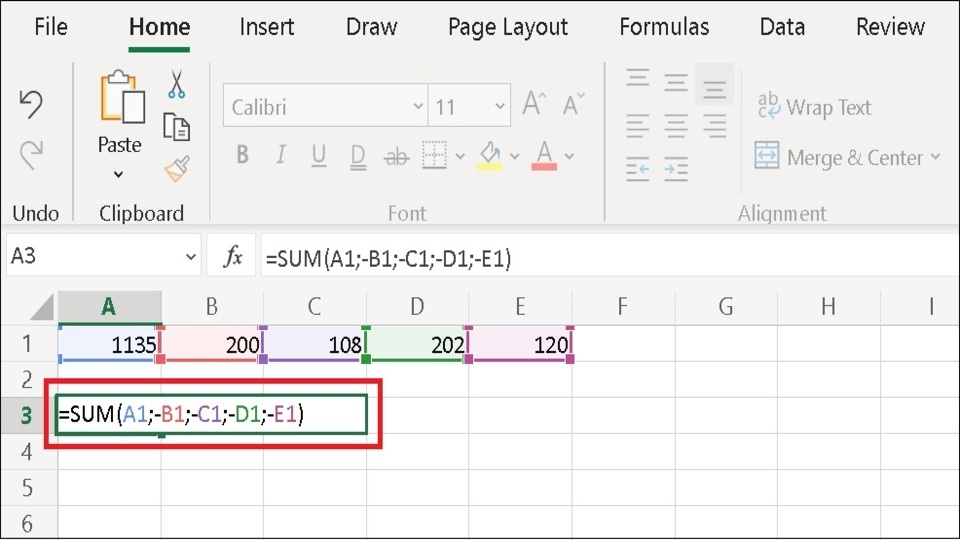
Task: Click the Paste clipboard icon
Action: click(x=122, y=97)
